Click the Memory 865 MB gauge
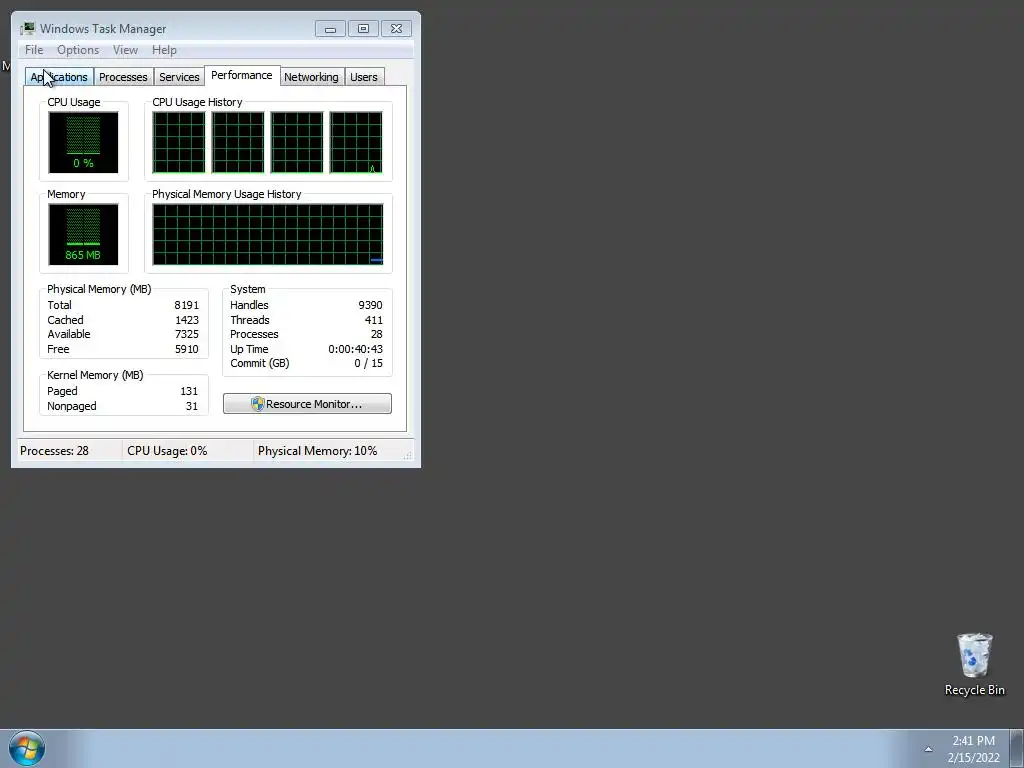This screenshot has width=1024, height=768. click(83, 234)
